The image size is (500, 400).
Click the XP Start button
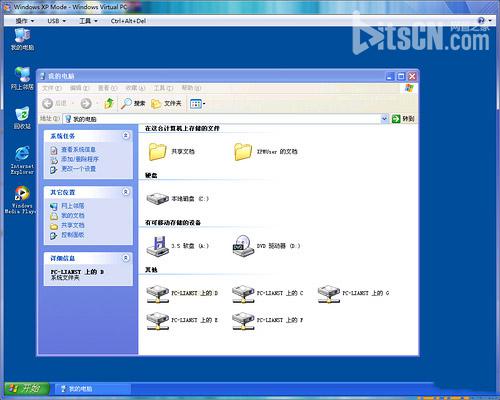(x=27, y=388)
